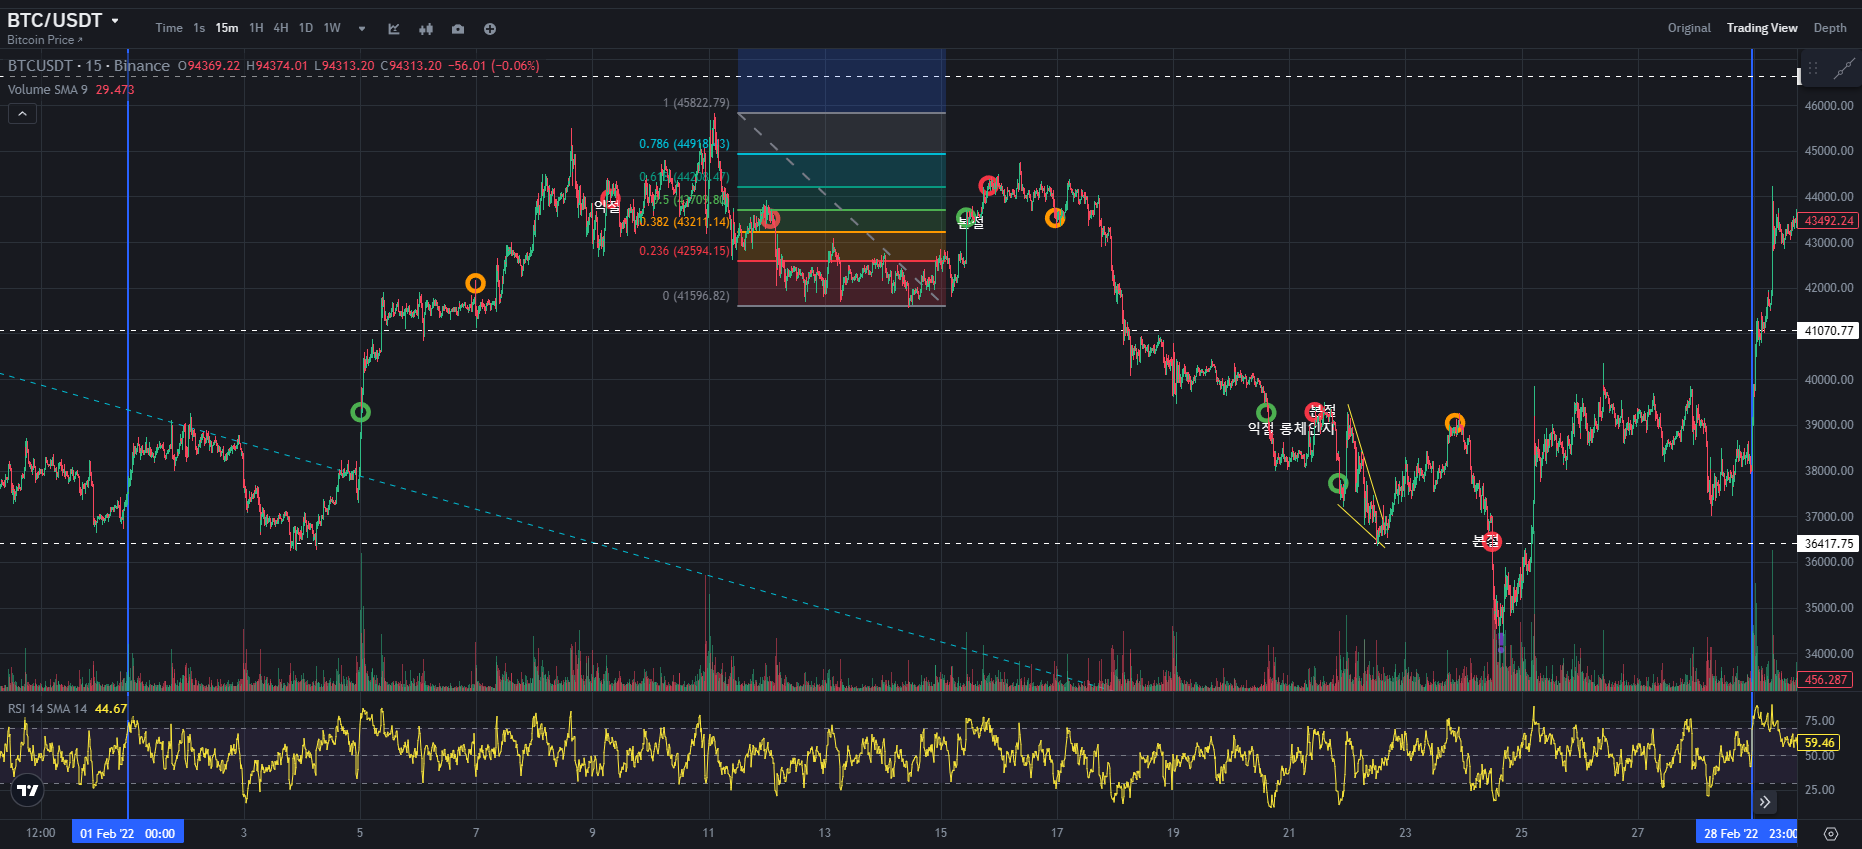The height and width of the screenshot is (849, 1862).
Task: Select the trend line drawing tool
Action: pos(1844,68)
